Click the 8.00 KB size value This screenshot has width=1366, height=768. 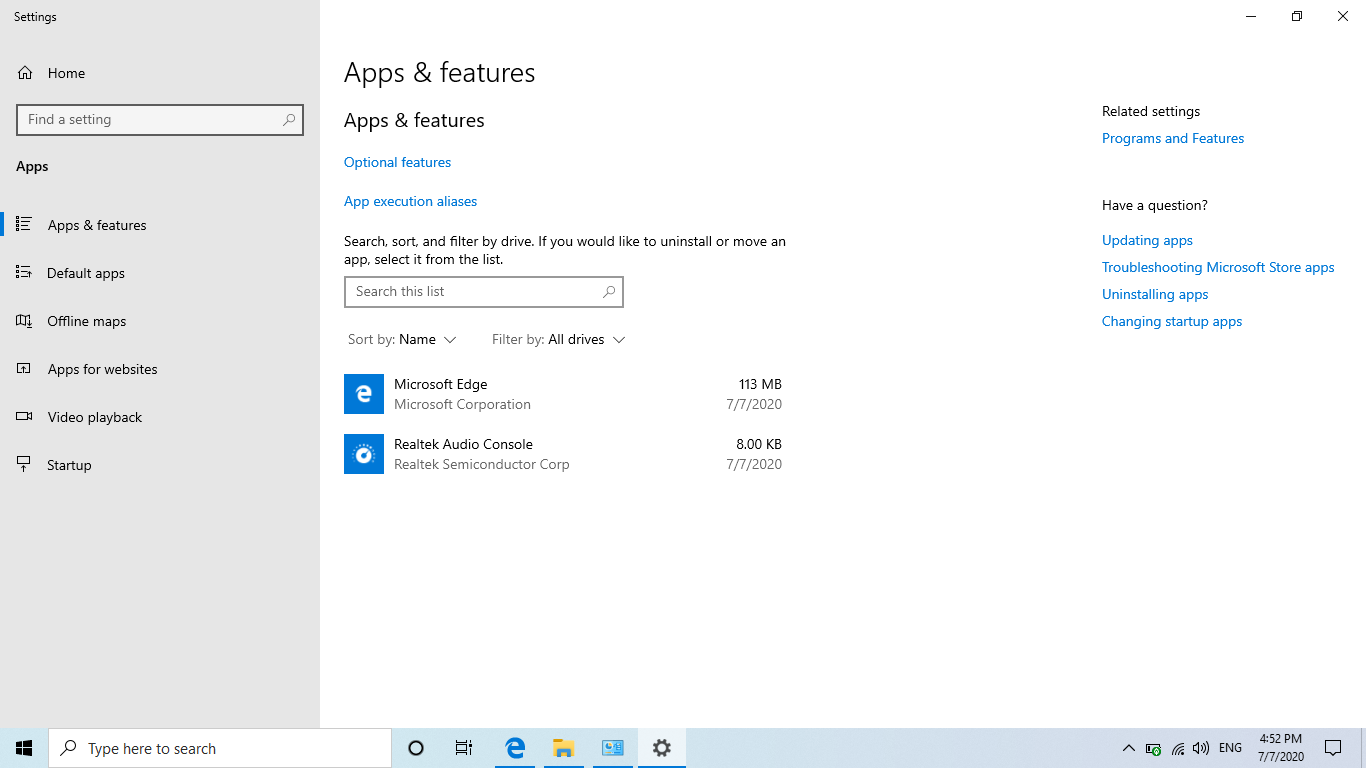point(759,444)
